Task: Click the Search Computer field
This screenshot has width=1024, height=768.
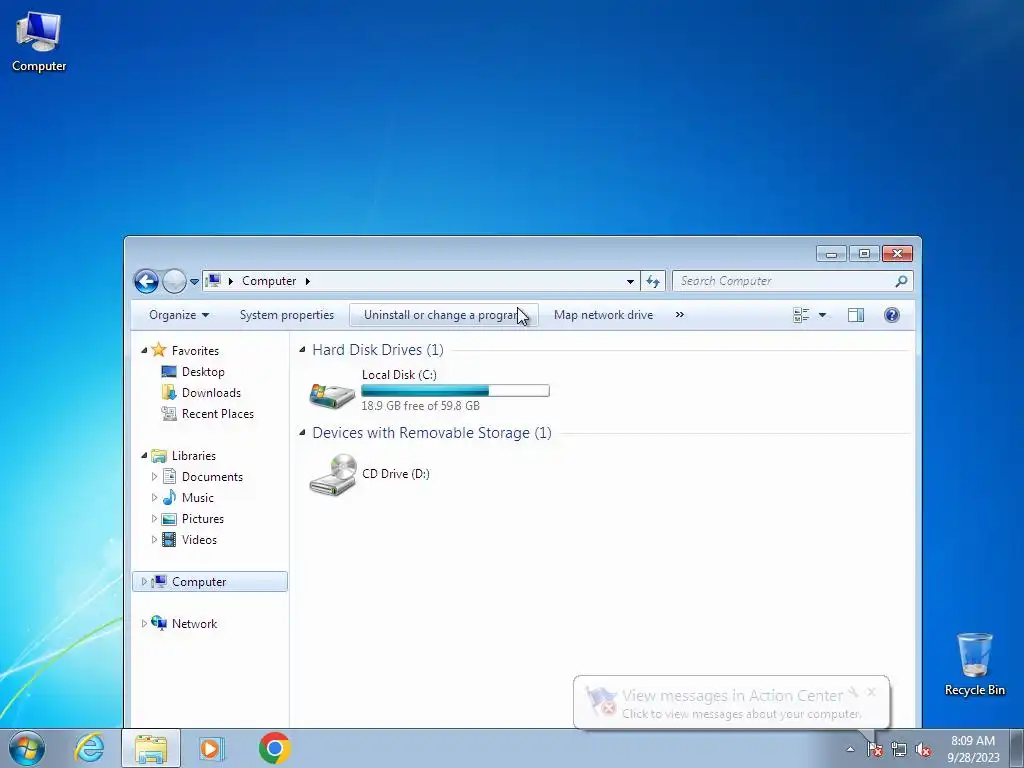Action: (784, 281)
